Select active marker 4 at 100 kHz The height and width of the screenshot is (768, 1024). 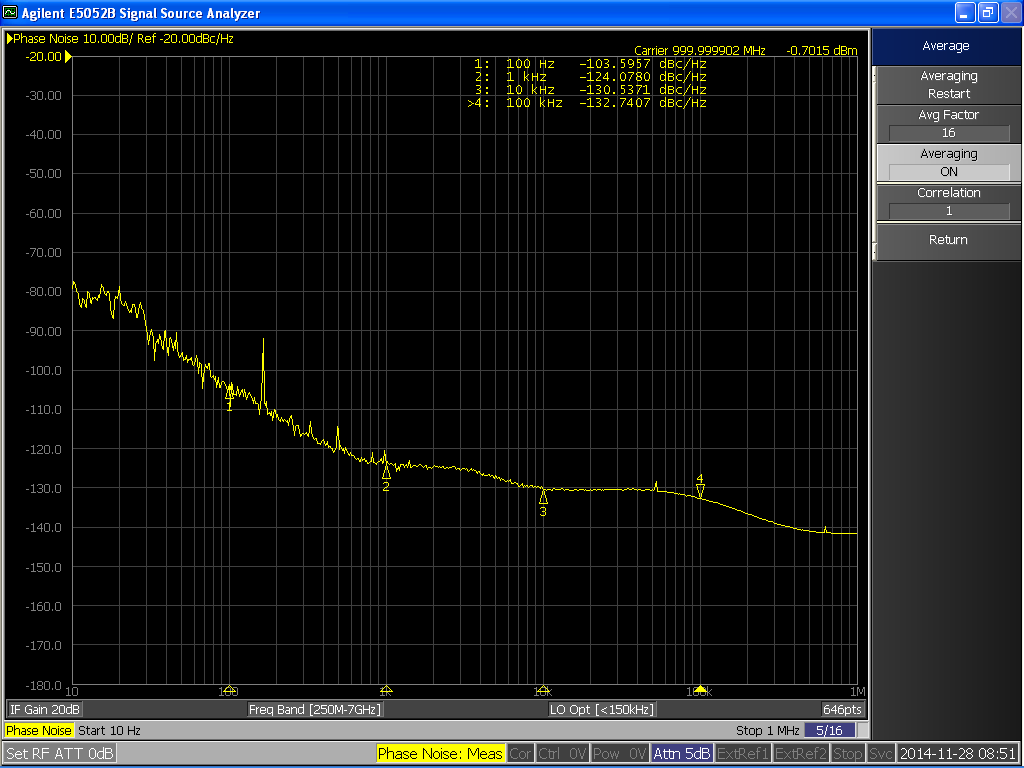click(700, 490)
